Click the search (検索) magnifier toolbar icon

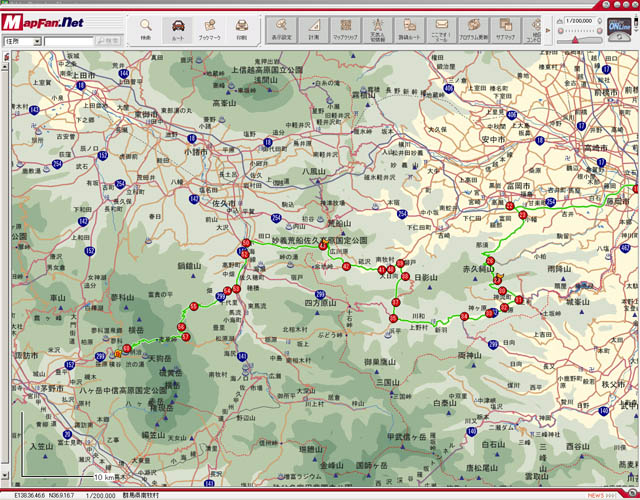pos(145,27)
